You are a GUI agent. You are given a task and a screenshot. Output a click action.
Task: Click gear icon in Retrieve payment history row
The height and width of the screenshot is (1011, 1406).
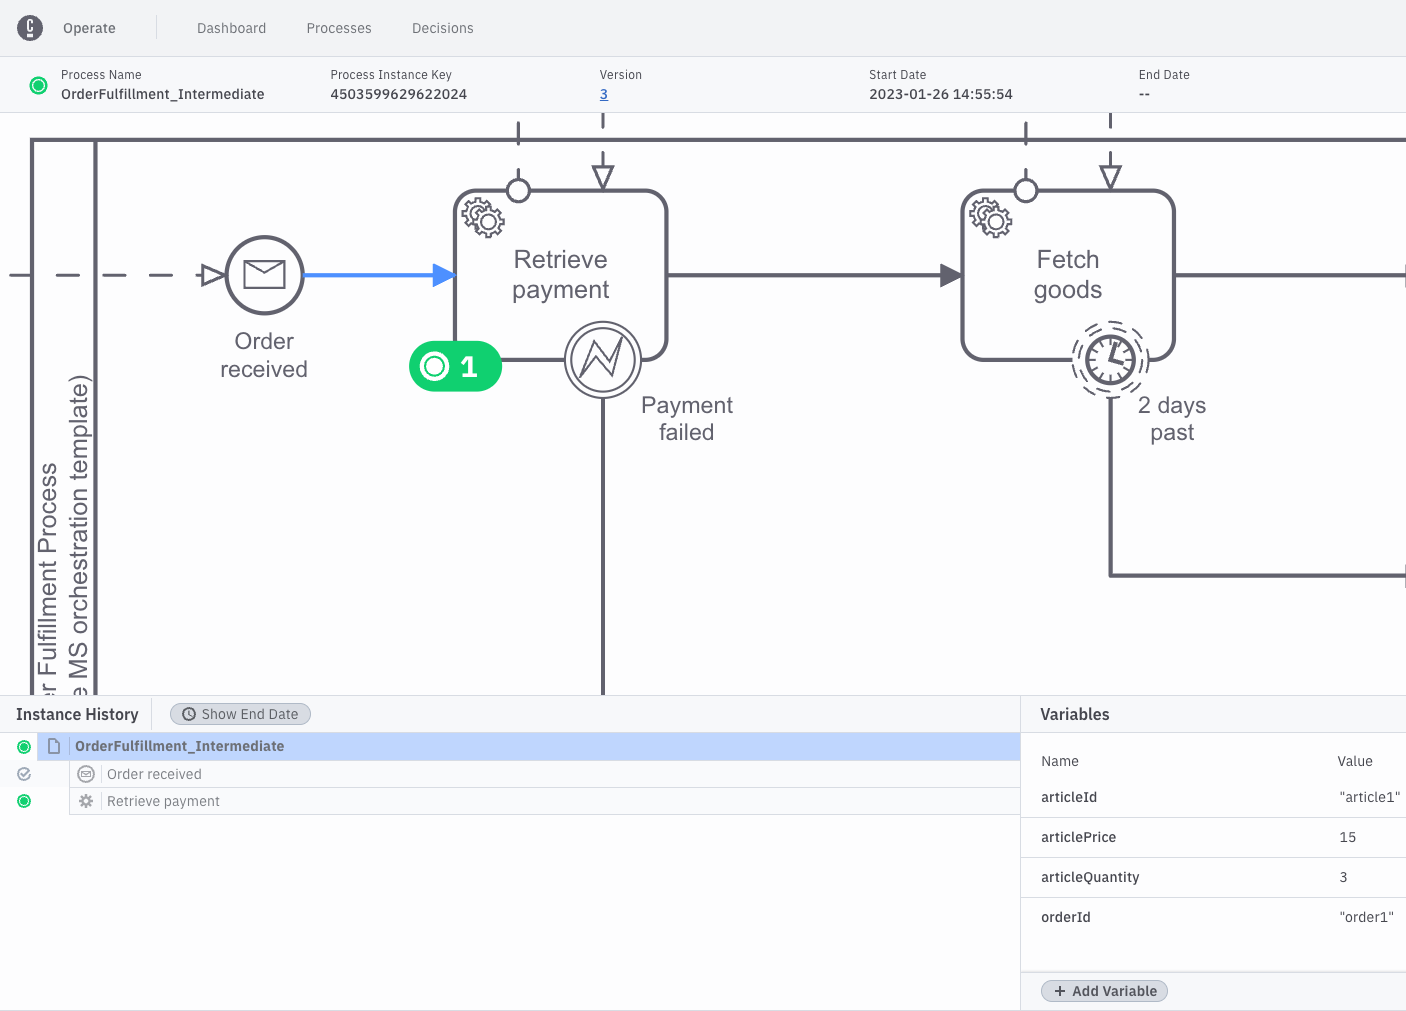(86, 801)
